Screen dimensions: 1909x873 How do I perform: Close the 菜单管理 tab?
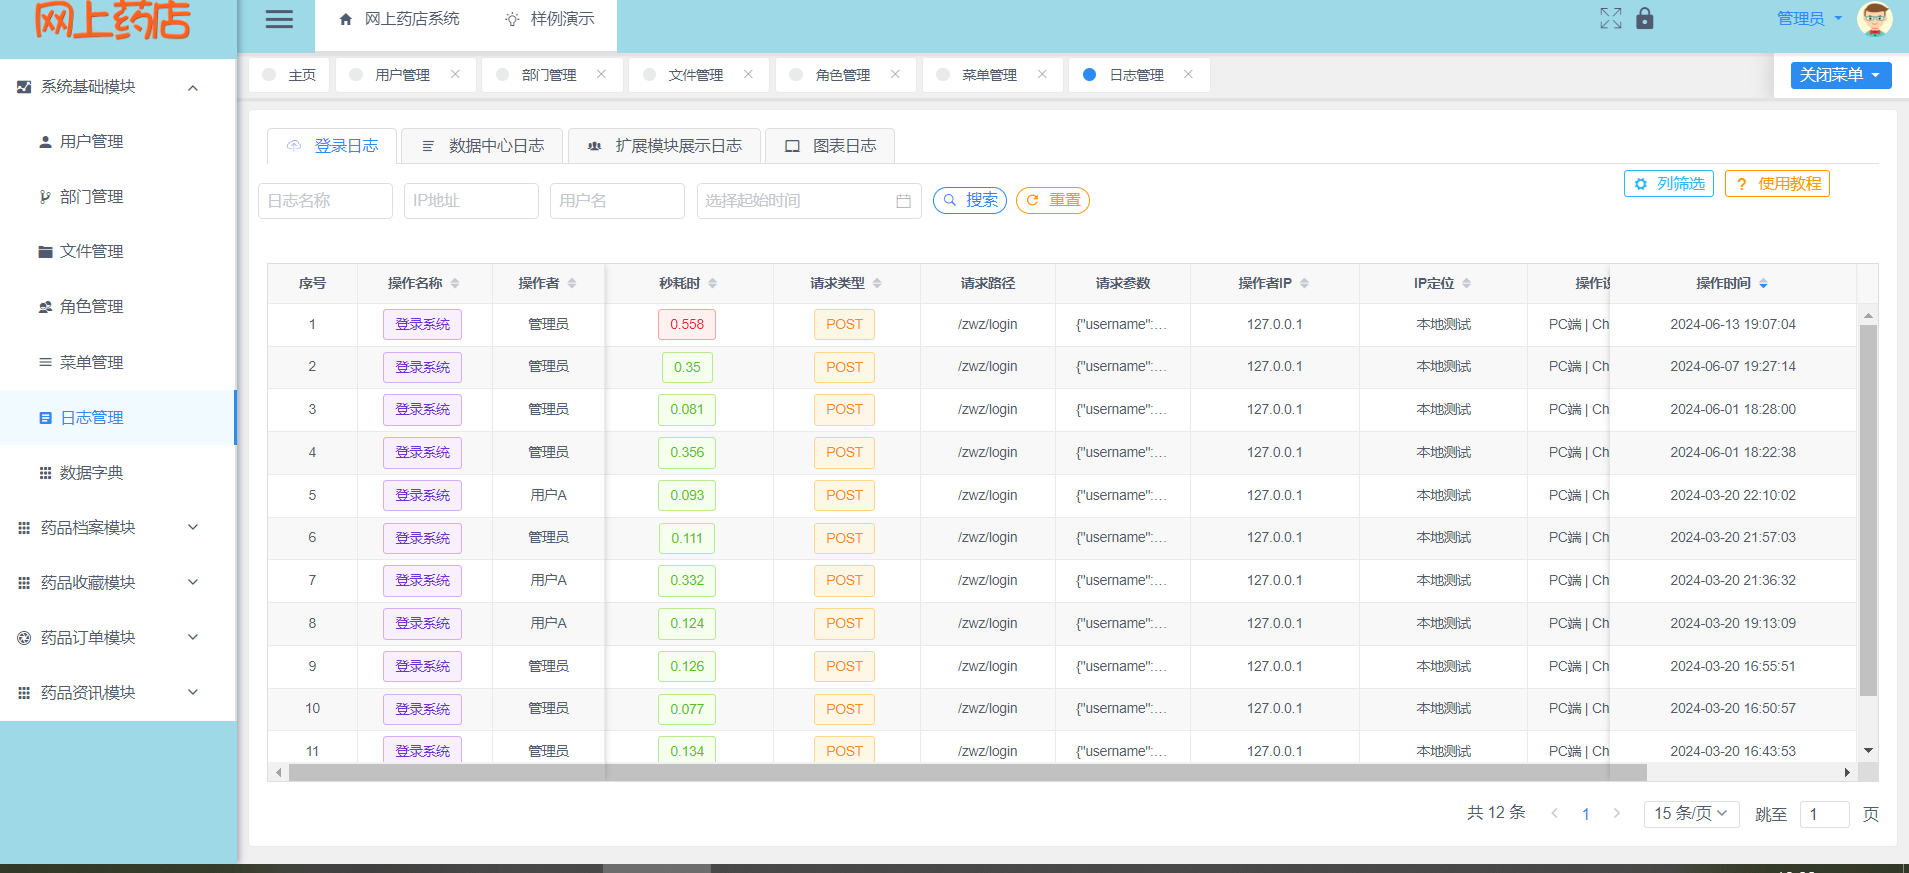tap(1042, 74)
